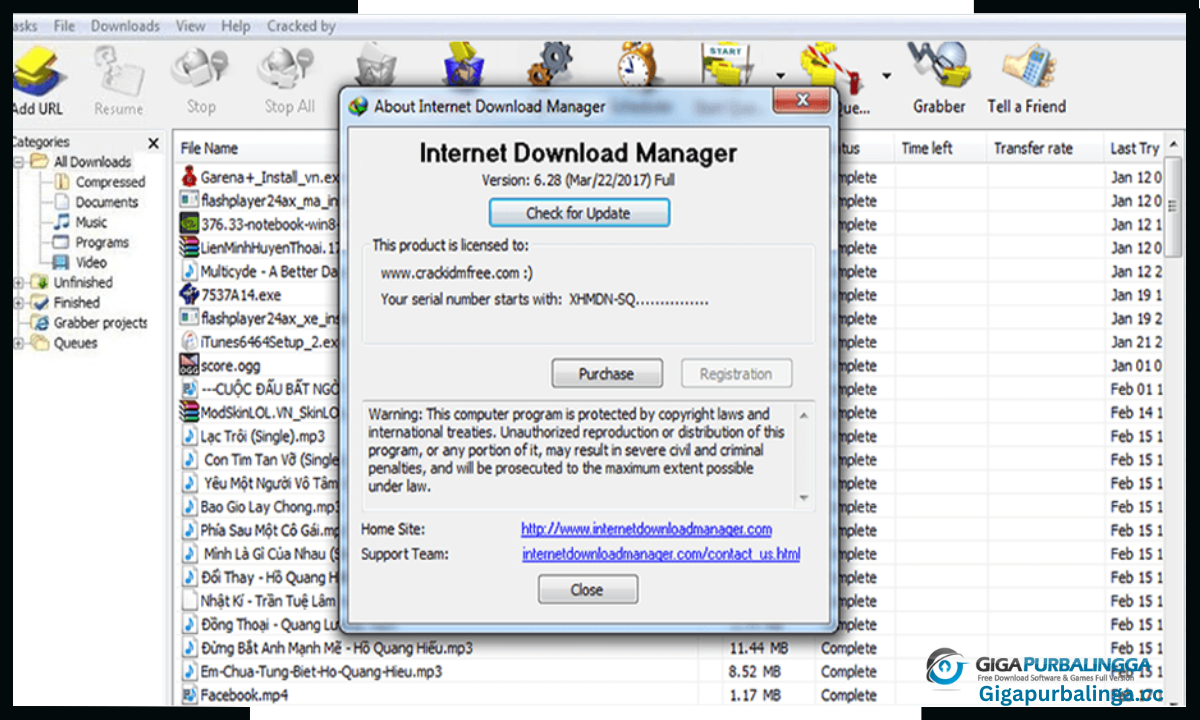Viewport: 1200px width, 720px height.
Task: Click the Close button in About dialog
Action: click(x=587, y=590)
